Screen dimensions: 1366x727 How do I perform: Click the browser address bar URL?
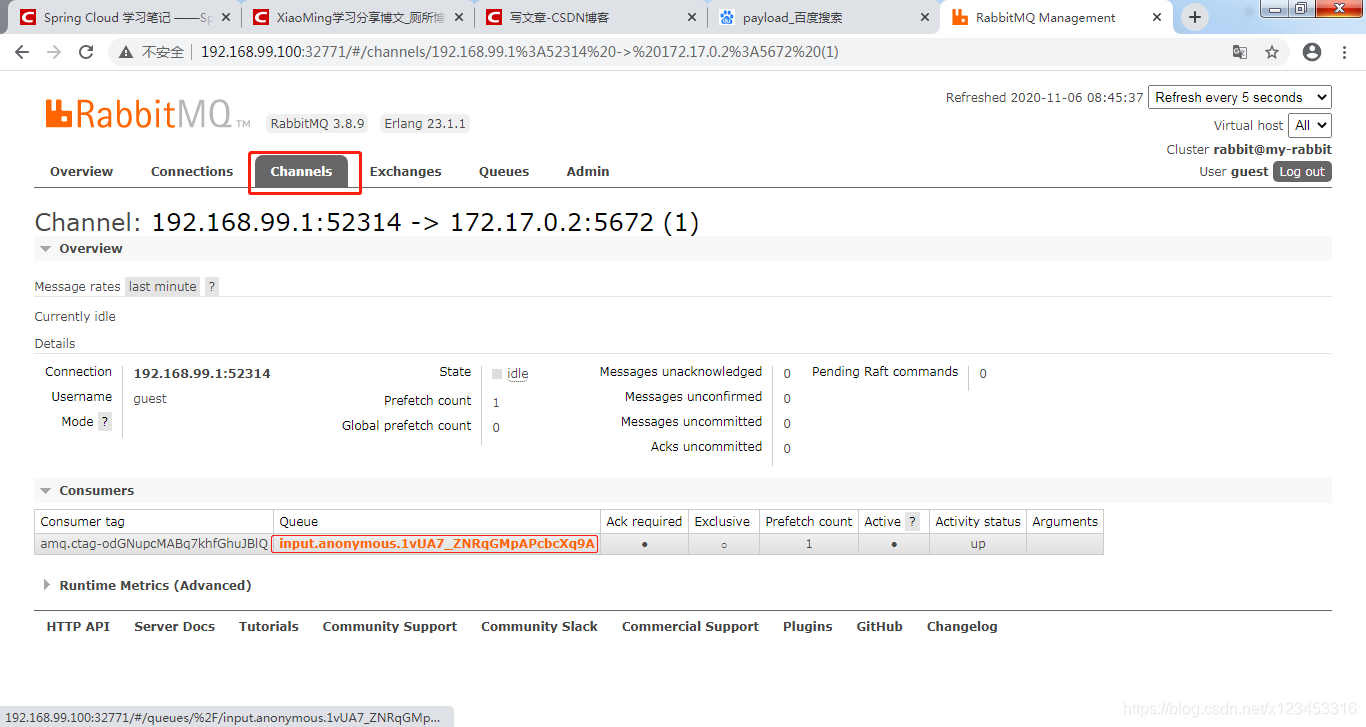point(520,52)
